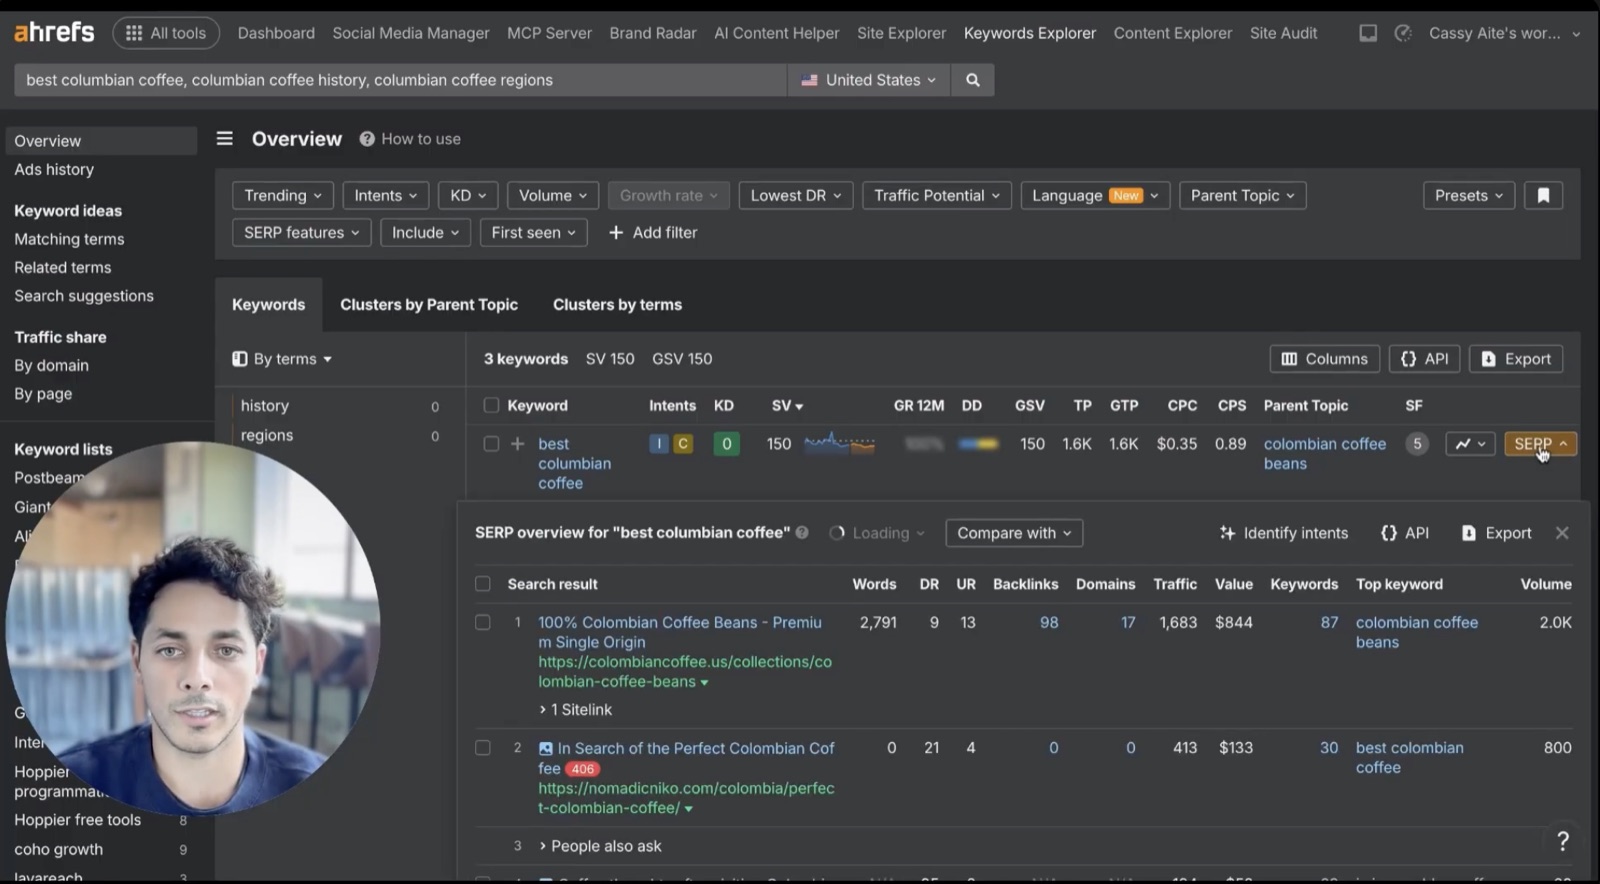Screen dimensions: 1600x884
Task: Click Add filter
Action: click(x=653, y=232)
